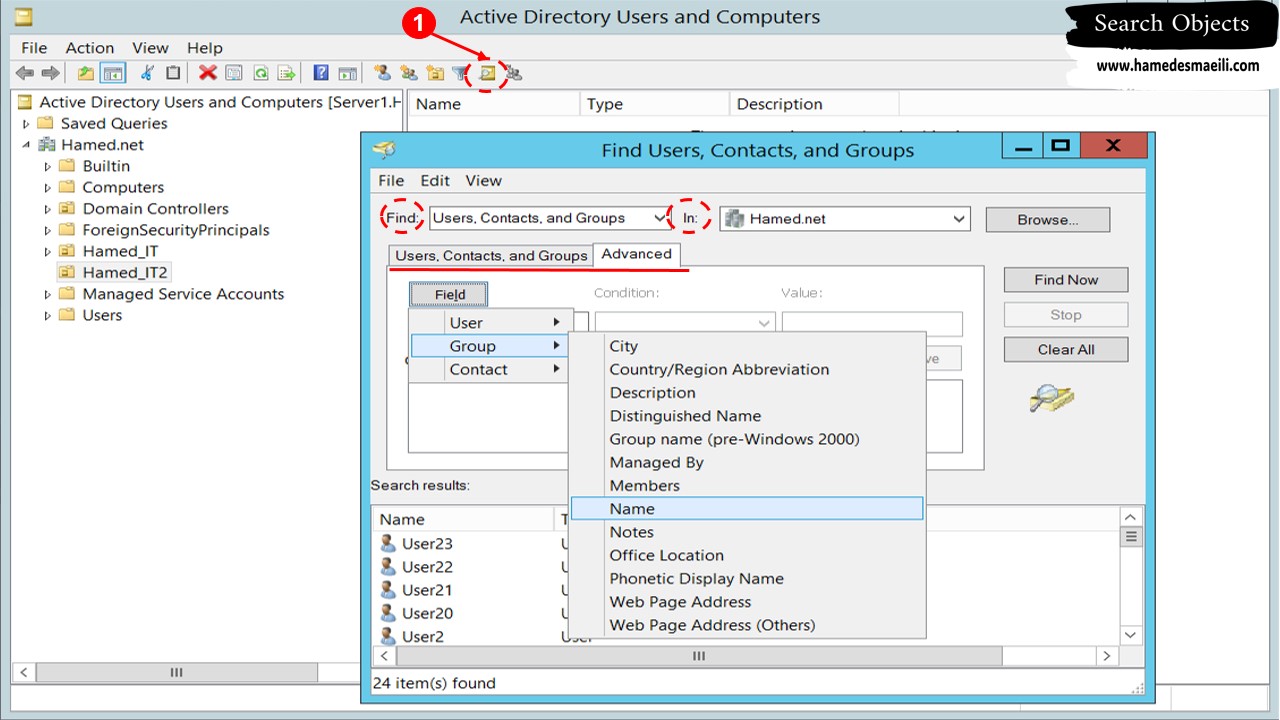Select the Advanced tab

point(636,254)
